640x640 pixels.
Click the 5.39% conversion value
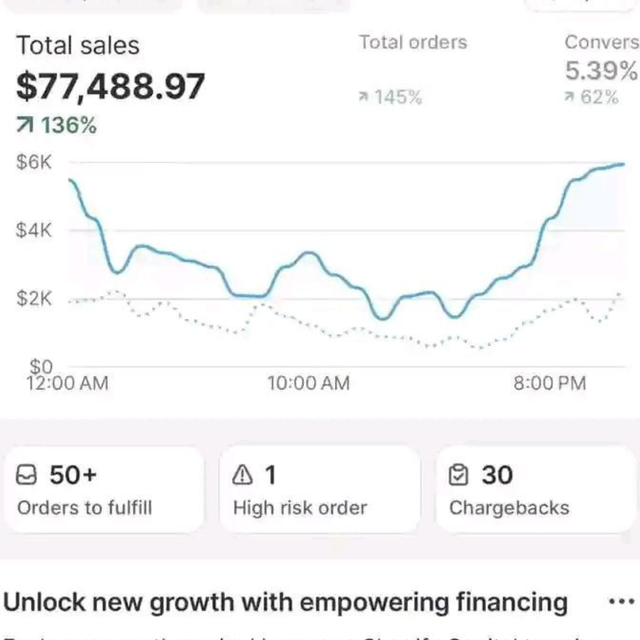(x=601, y=71)
